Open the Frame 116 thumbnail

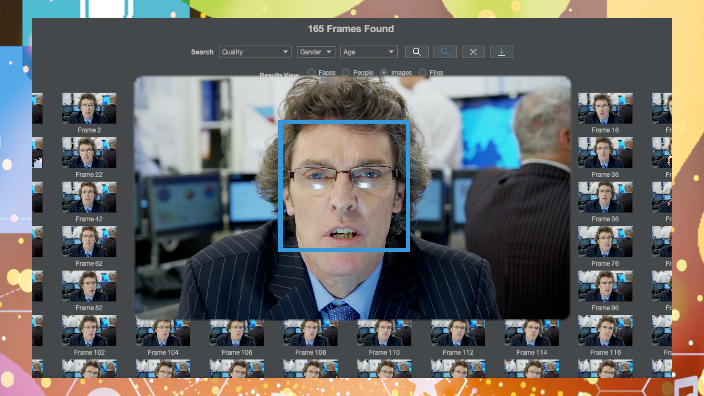[605, 330]
